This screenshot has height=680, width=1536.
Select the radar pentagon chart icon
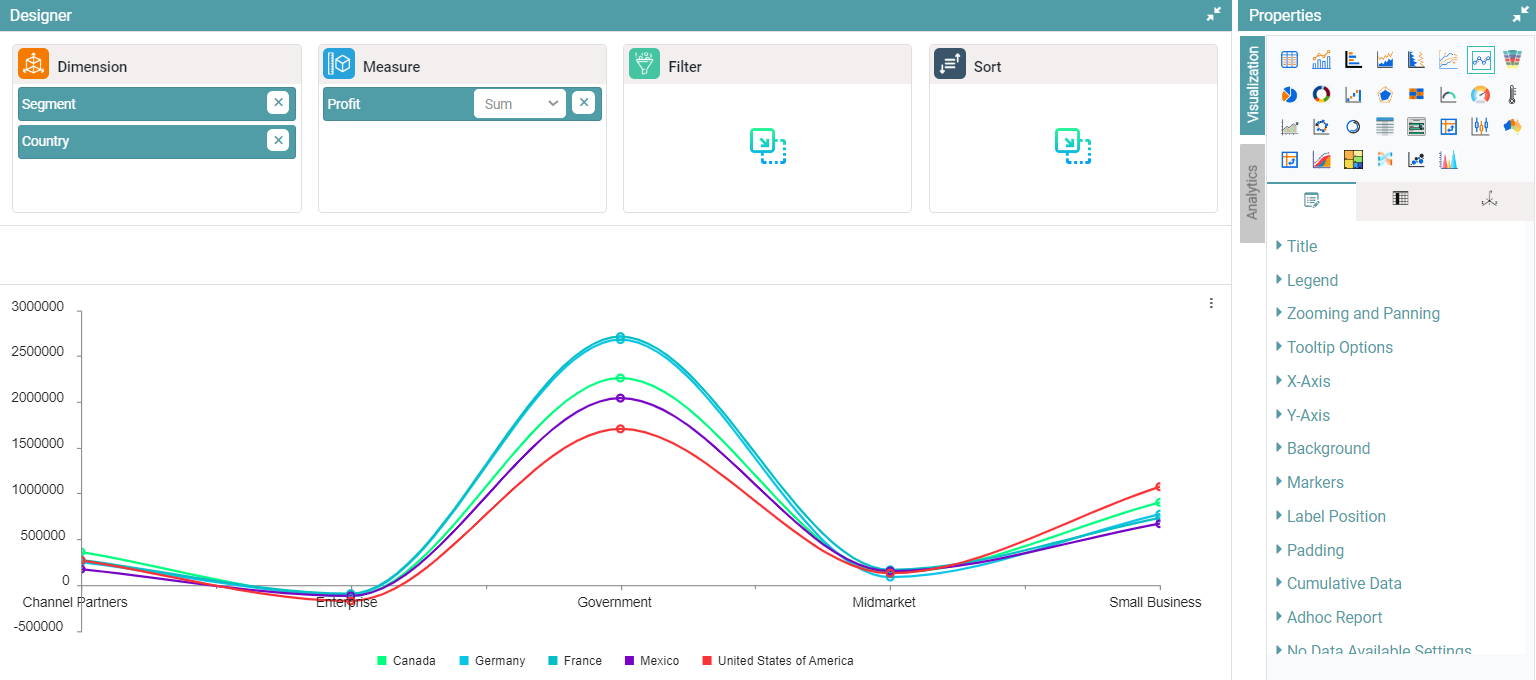1385,94
